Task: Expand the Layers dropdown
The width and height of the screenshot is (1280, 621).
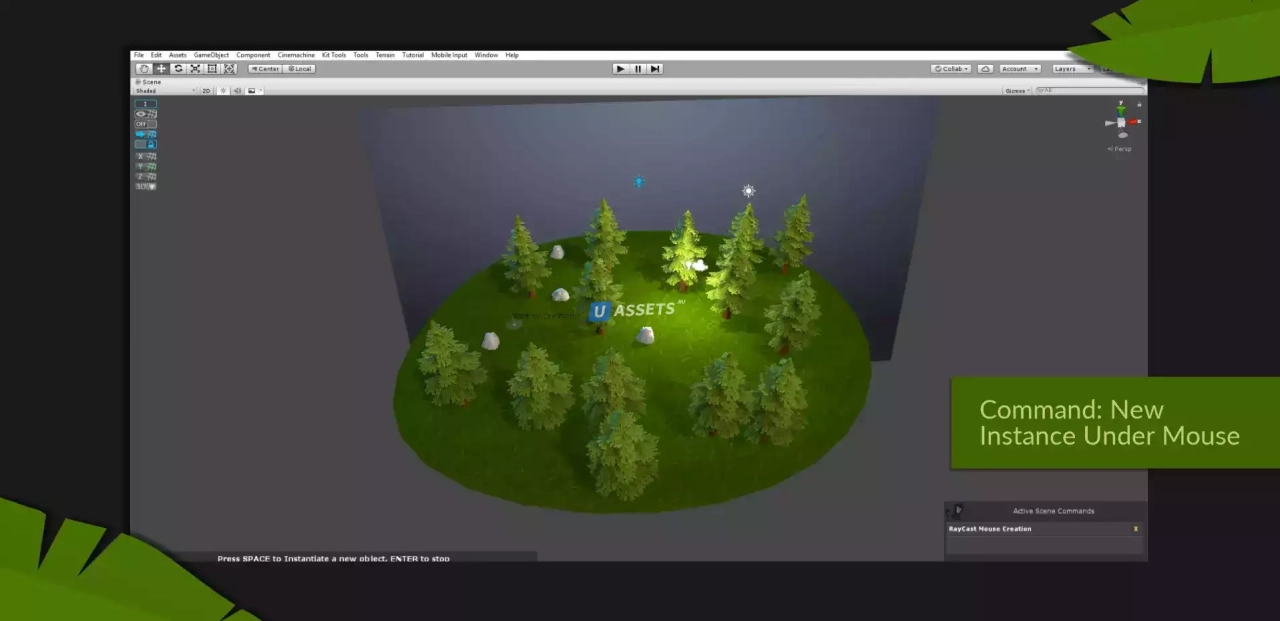Action: pos(1071,69)
